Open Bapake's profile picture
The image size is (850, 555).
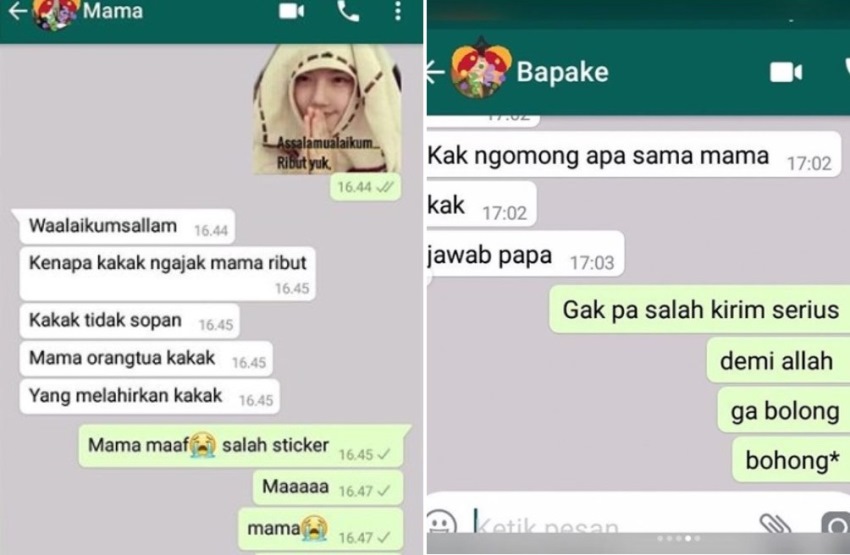click(x=481, y=70)
